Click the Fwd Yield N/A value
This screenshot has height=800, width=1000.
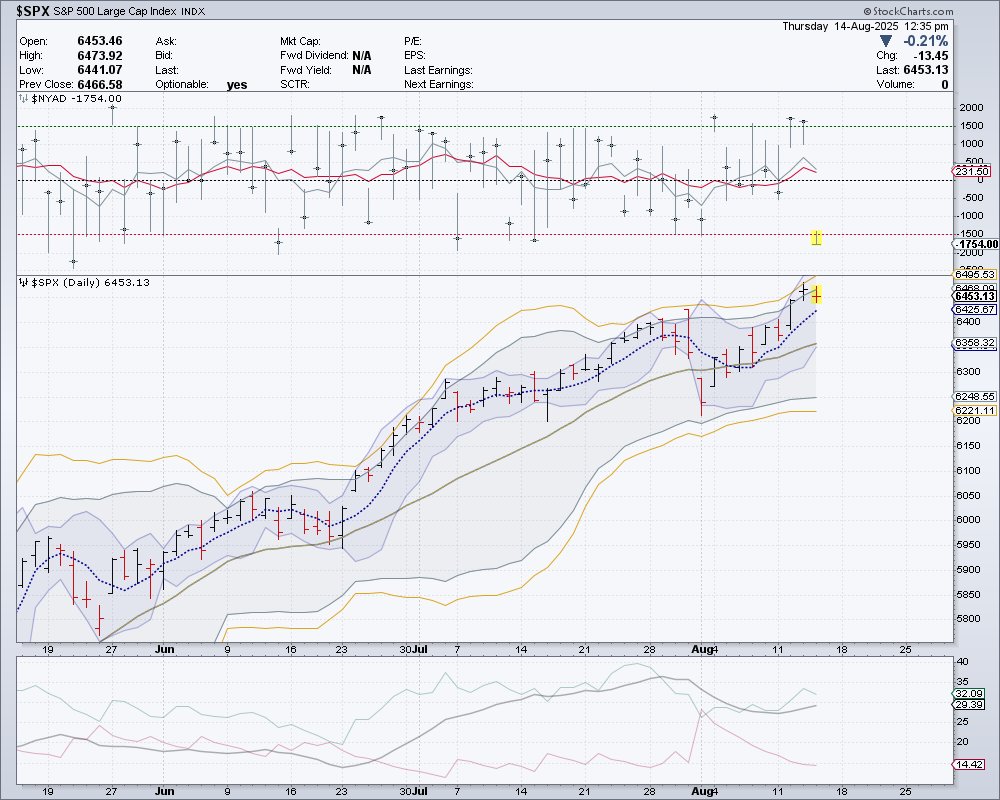pos(362,70)
